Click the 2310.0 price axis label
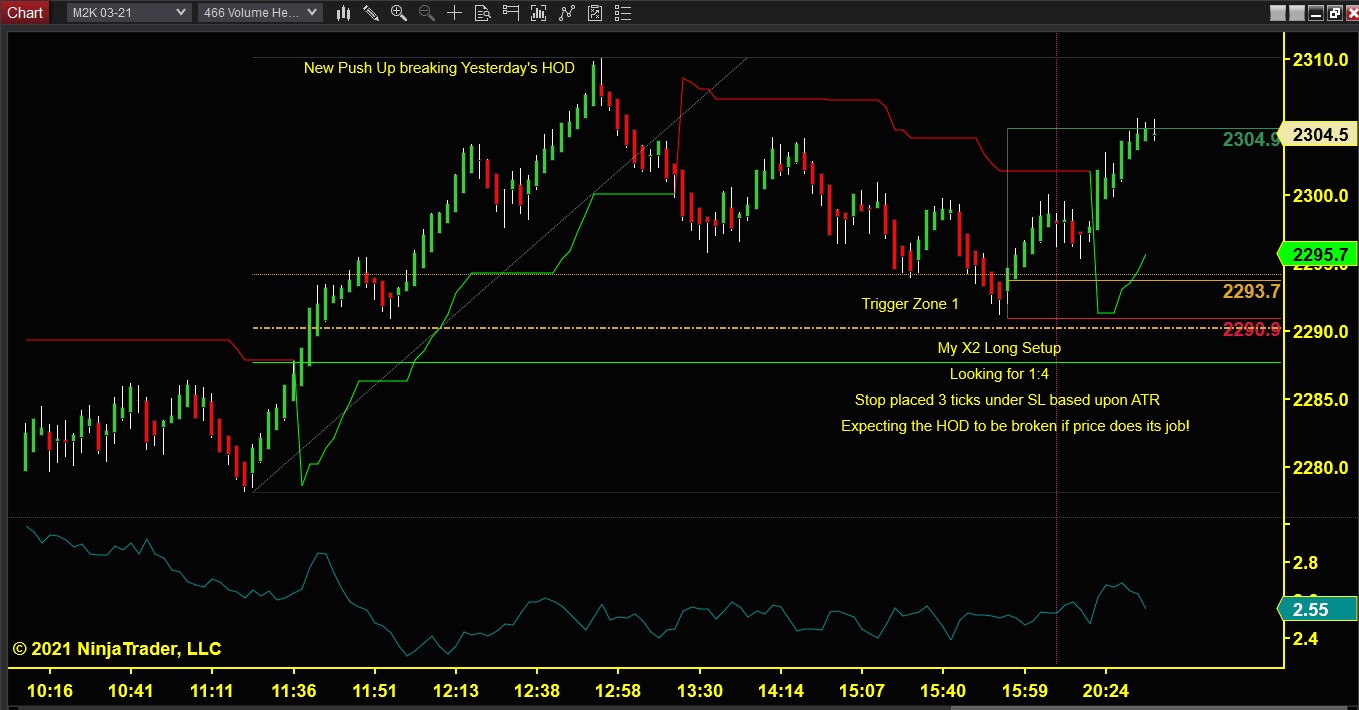The image size is (1359, 710). 1320,60
